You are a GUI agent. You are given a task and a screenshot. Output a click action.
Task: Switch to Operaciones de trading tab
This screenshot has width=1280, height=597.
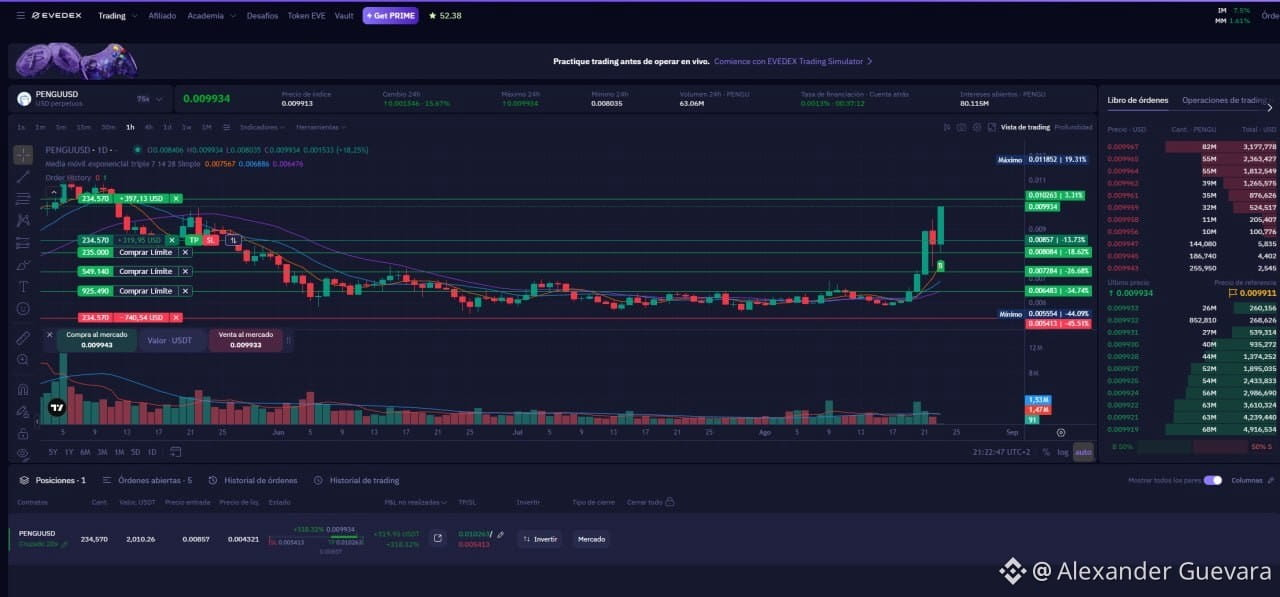click(x=1223, y=100)
